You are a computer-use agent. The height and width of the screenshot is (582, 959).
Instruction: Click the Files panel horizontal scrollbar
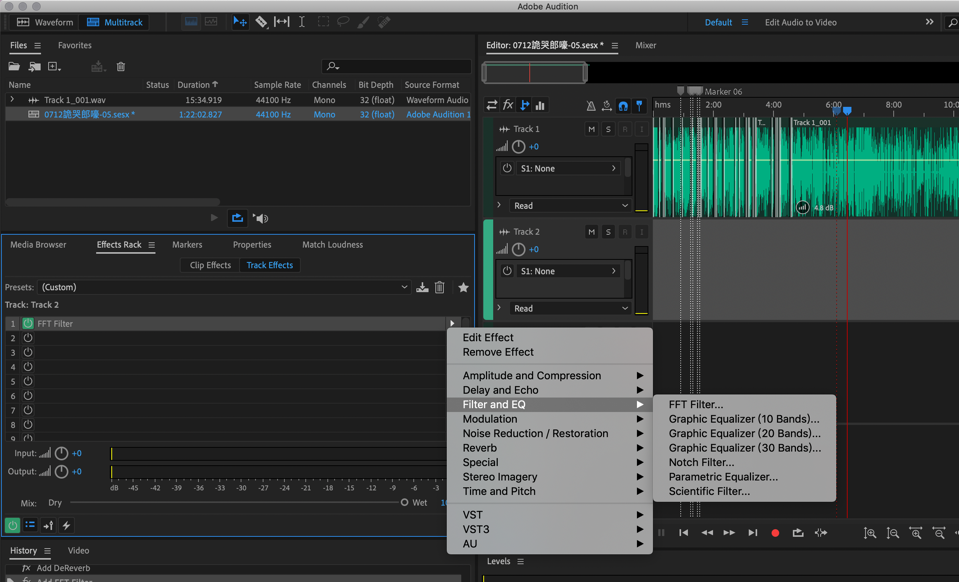coord(113,202)
